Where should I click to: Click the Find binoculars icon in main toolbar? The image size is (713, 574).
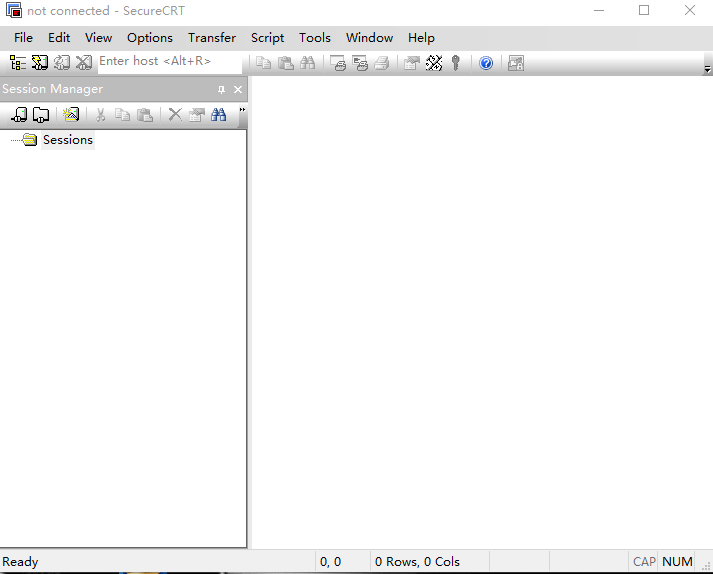point(307,63)
